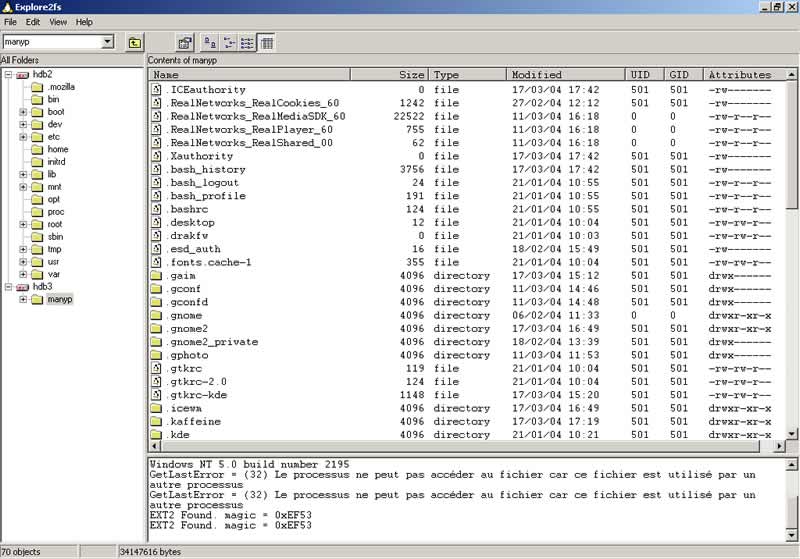The width and height of the screenshot is (800, 559).
Task: Expand the dev folder node
Action: click(x=23, y=124)
